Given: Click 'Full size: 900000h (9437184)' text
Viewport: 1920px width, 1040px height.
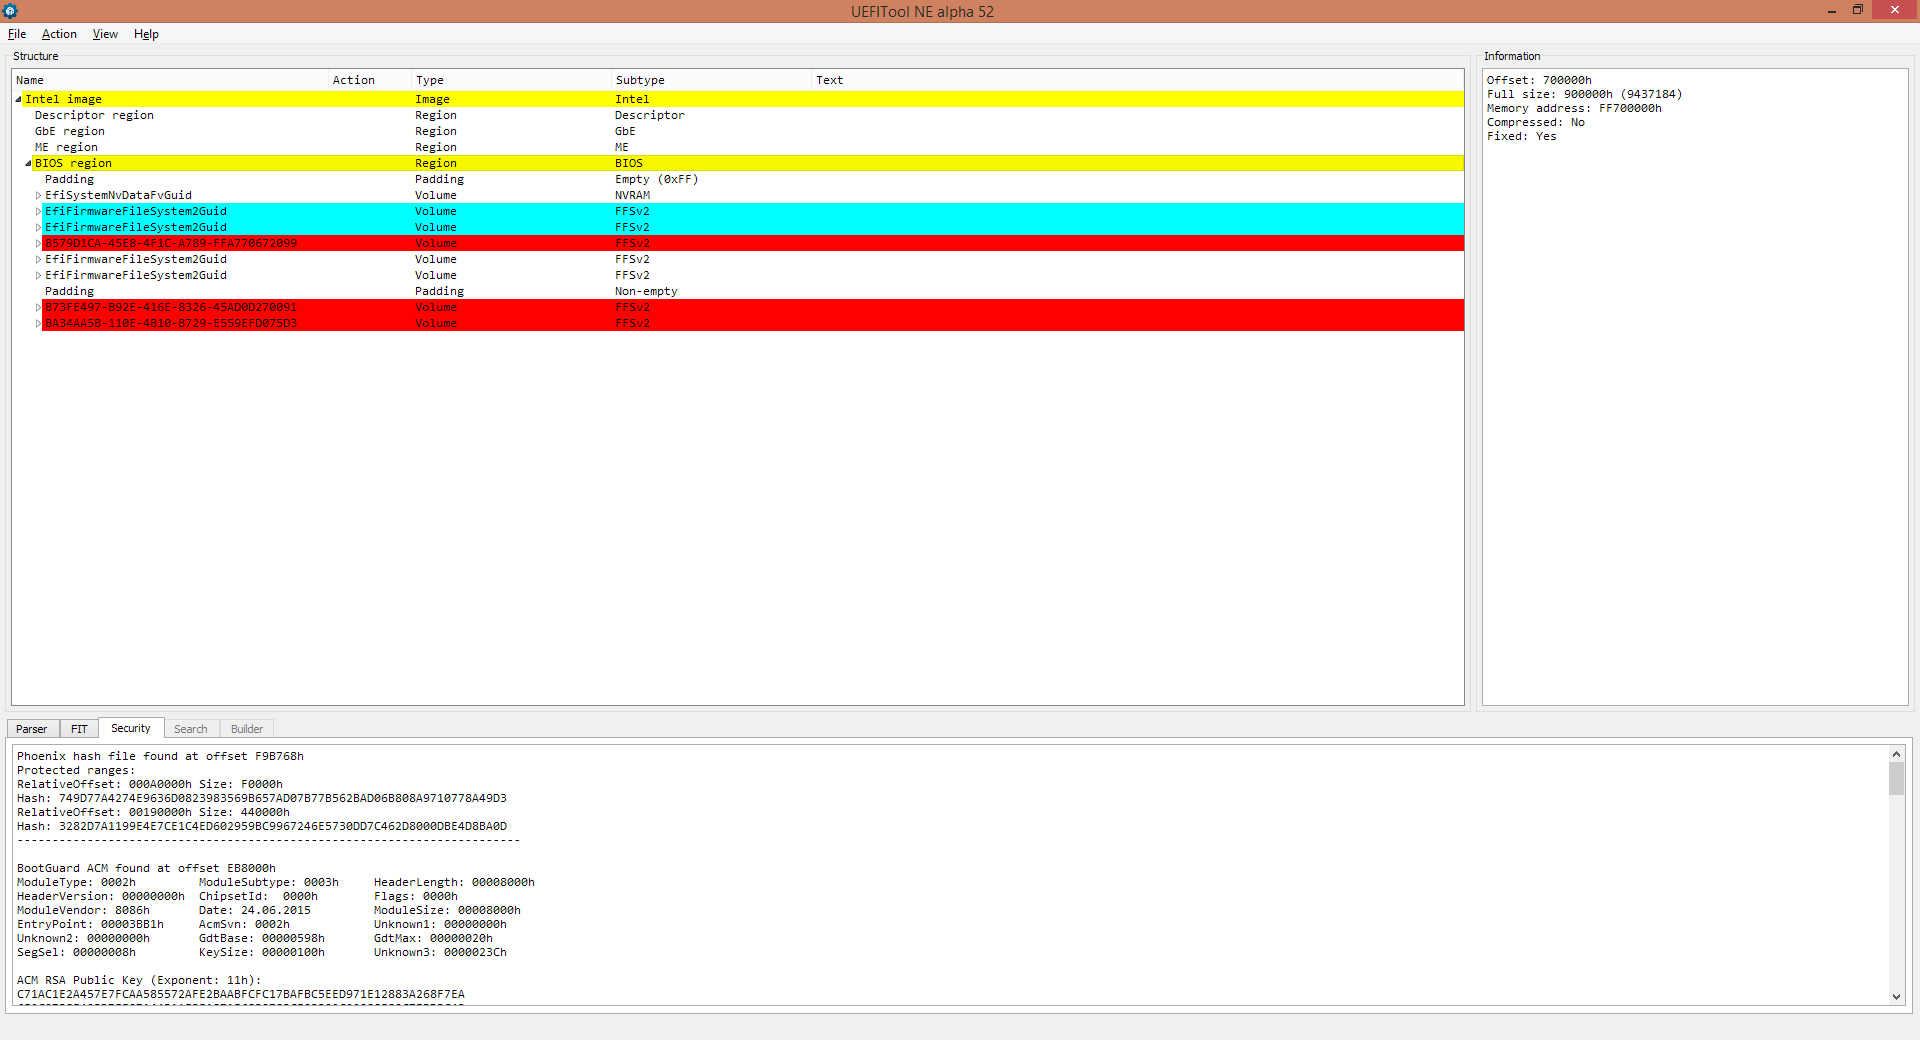Looking at the screenshot, I should [x=1584, y=94].
